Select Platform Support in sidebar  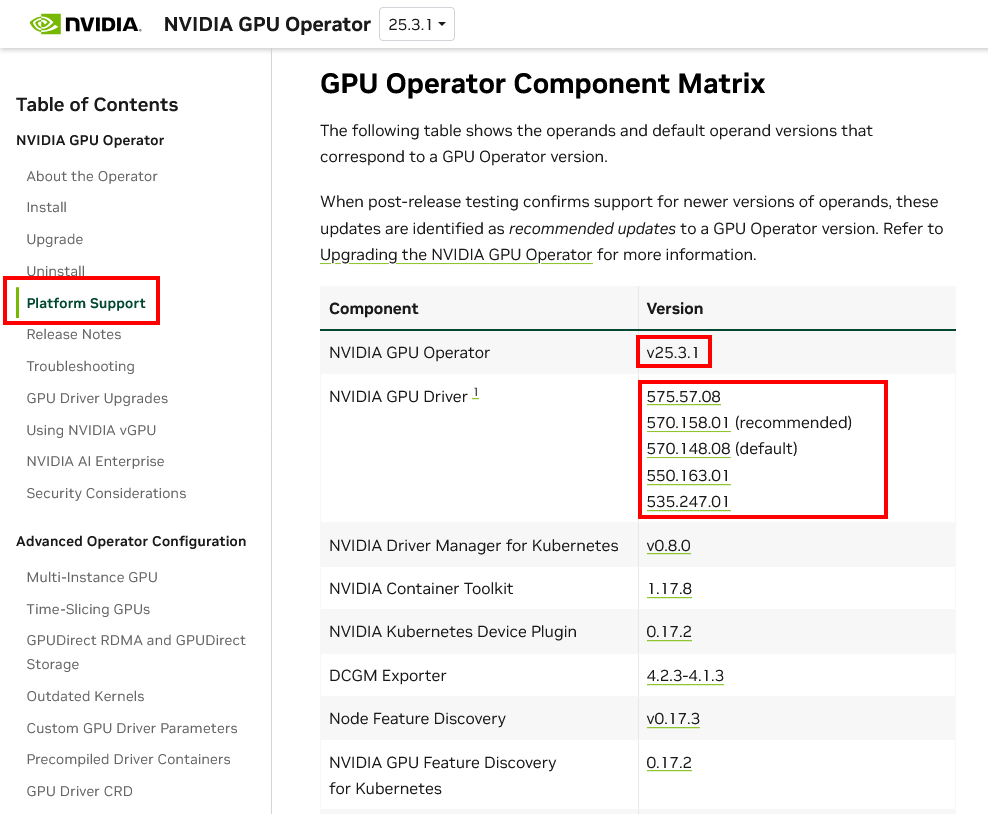pyautogui.click(x=86, y=303)
